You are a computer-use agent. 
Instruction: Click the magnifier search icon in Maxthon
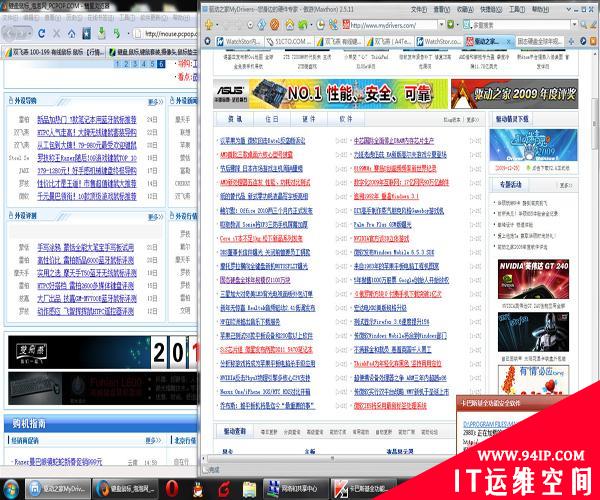(584, 25)
